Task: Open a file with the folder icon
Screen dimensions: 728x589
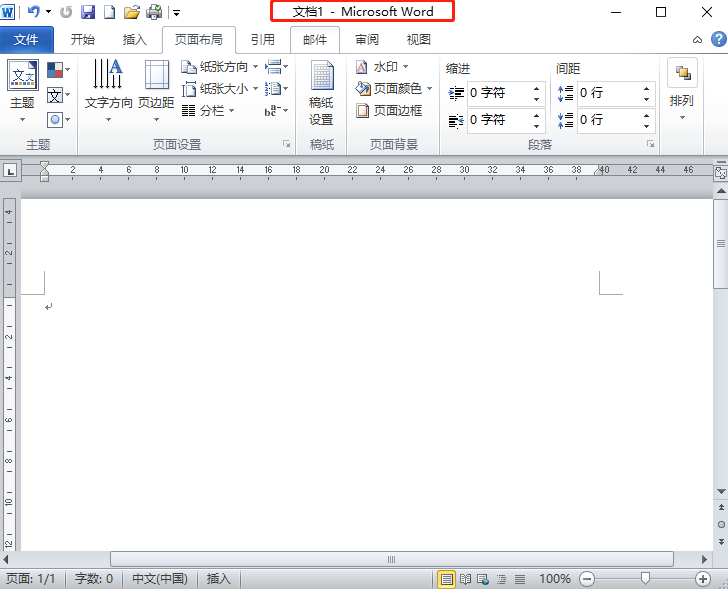Action: 132,12
